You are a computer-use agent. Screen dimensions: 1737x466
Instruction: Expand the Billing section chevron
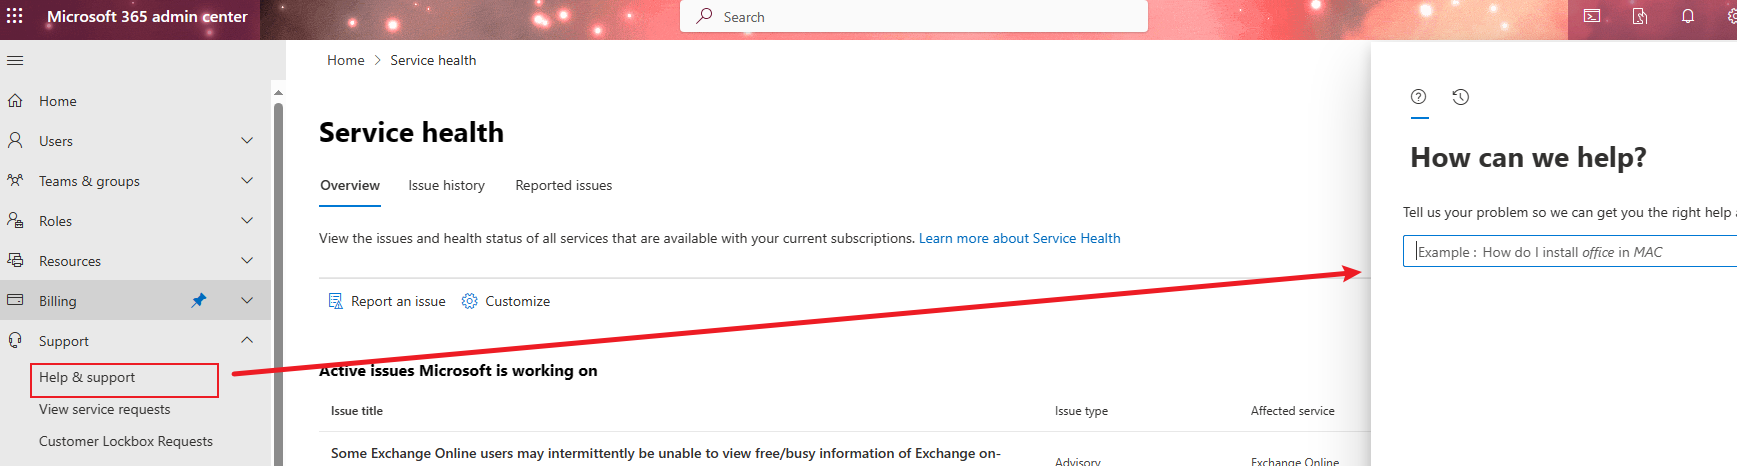(247, 301)
